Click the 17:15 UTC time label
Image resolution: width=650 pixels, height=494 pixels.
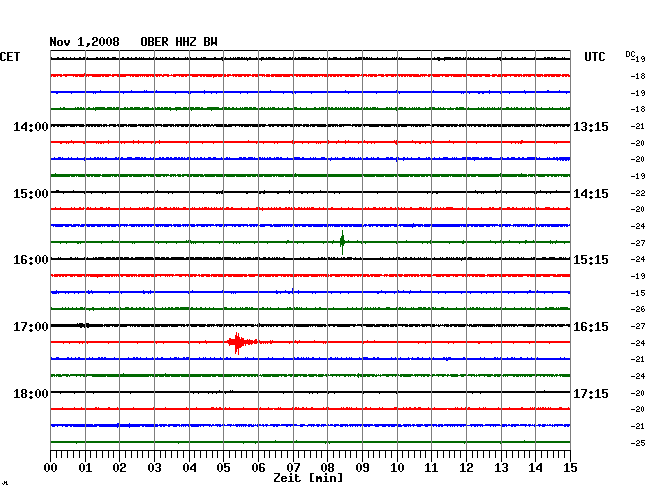[x=591, y=393]
